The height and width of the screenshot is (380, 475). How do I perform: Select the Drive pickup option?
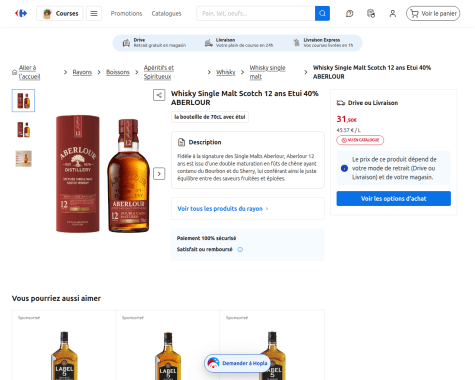[155, 43]
